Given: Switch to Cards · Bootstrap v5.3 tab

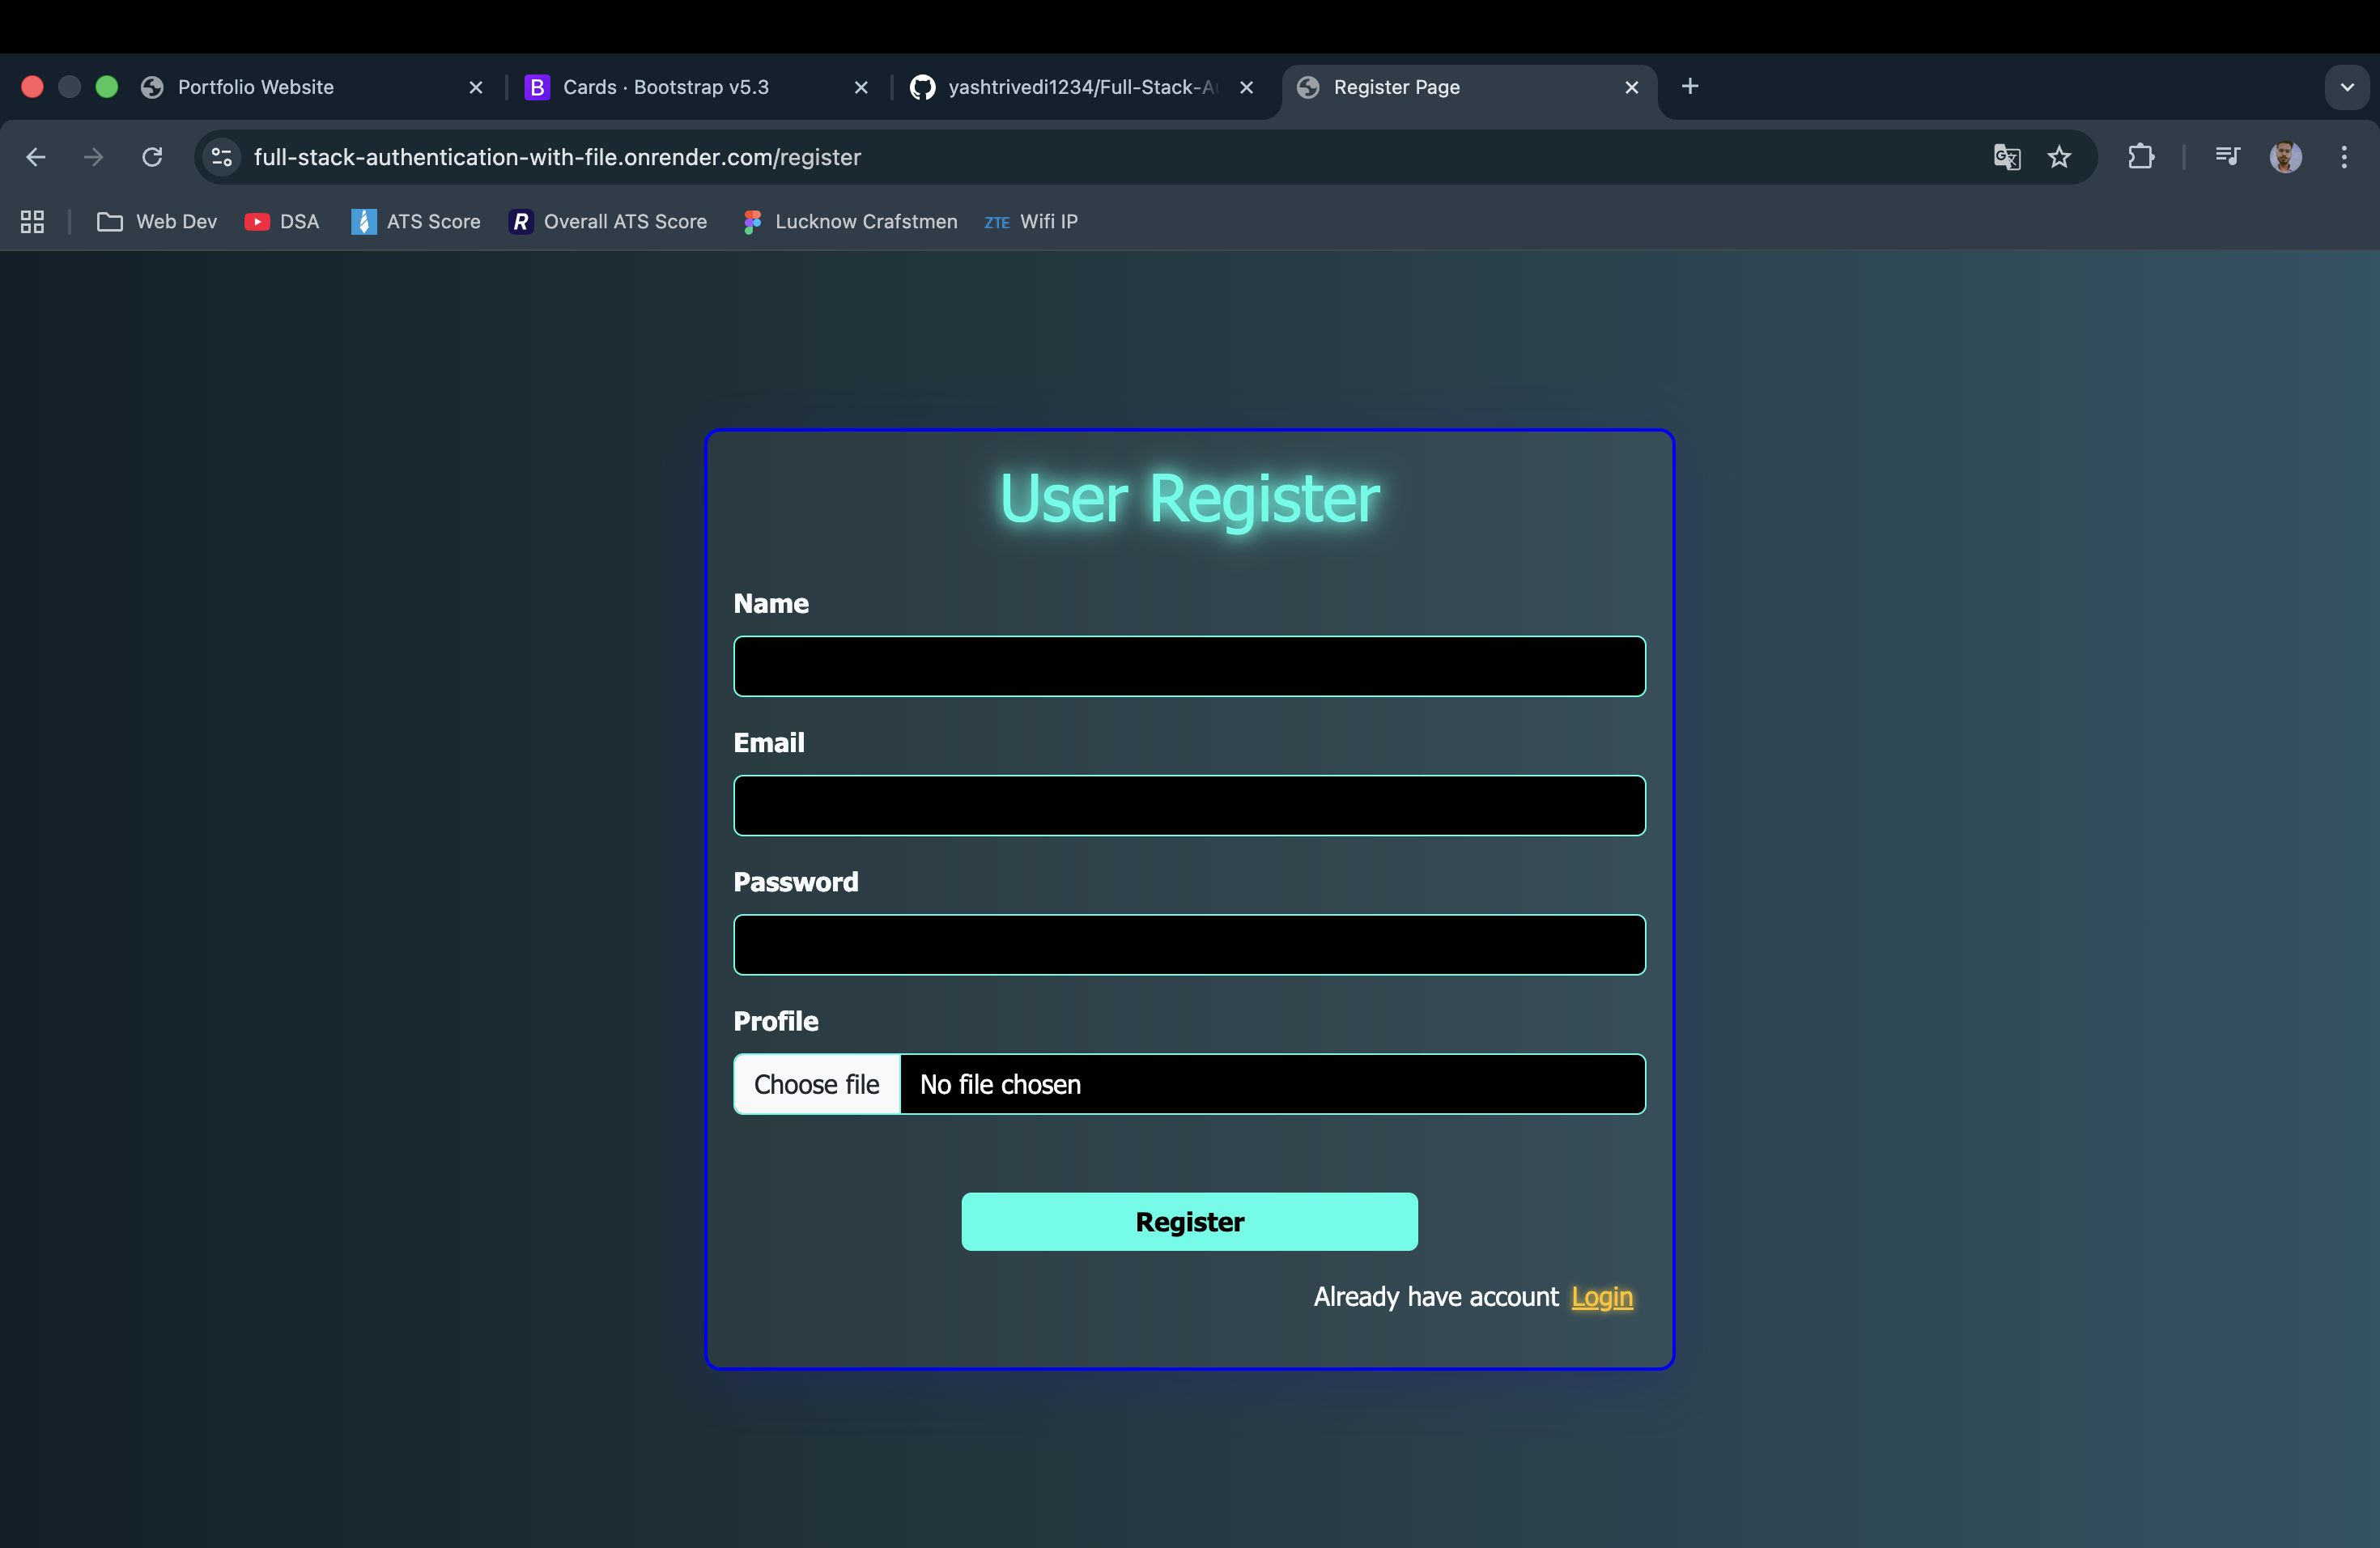Looking at the screenshot, I should pyautogui.click(x=665, y=87).
